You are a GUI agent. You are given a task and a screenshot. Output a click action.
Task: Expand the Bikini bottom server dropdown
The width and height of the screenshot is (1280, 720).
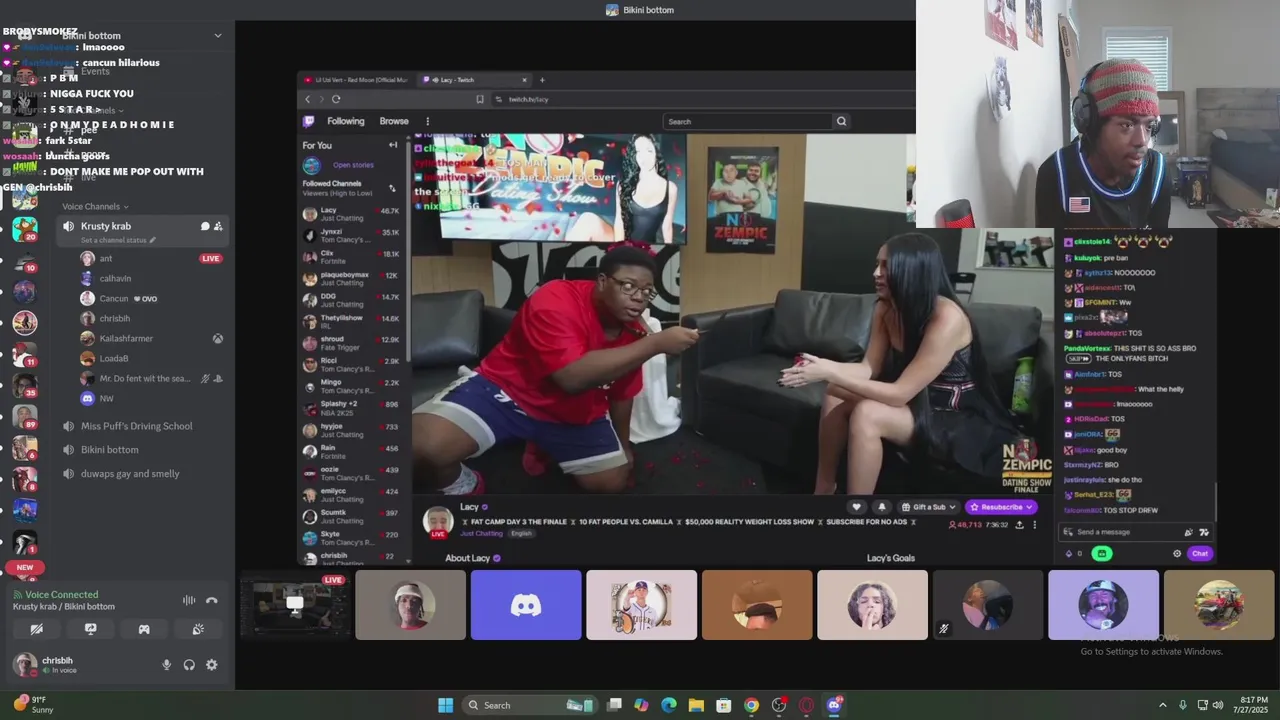218,36
